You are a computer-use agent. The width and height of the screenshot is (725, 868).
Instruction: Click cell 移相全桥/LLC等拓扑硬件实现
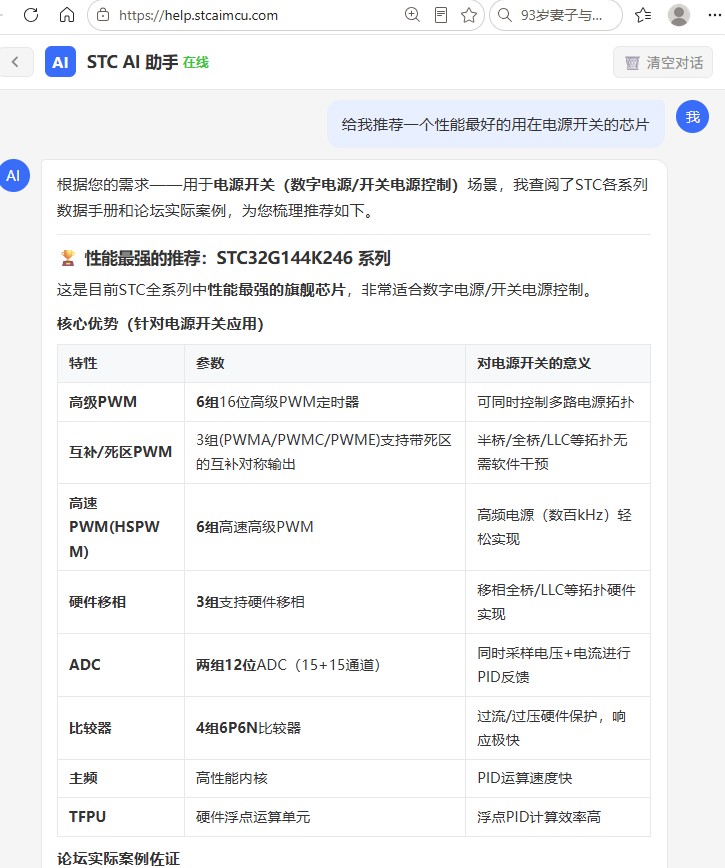click(x=558, y=602)
